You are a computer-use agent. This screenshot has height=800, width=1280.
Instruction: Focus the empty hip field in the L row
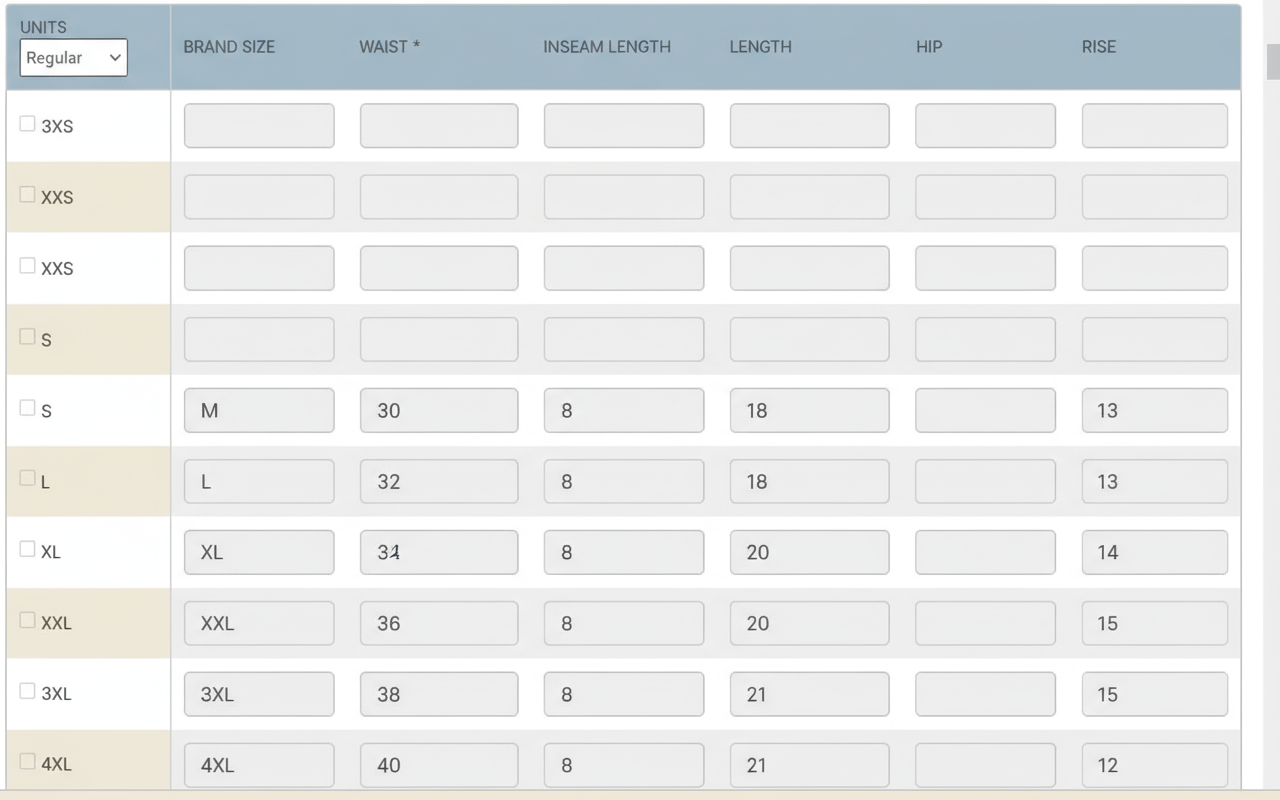985,481
